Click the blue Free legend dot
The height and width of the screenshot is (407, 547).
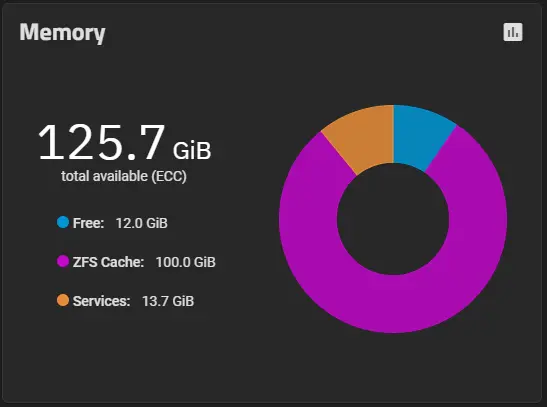click(x=63, y=222)
